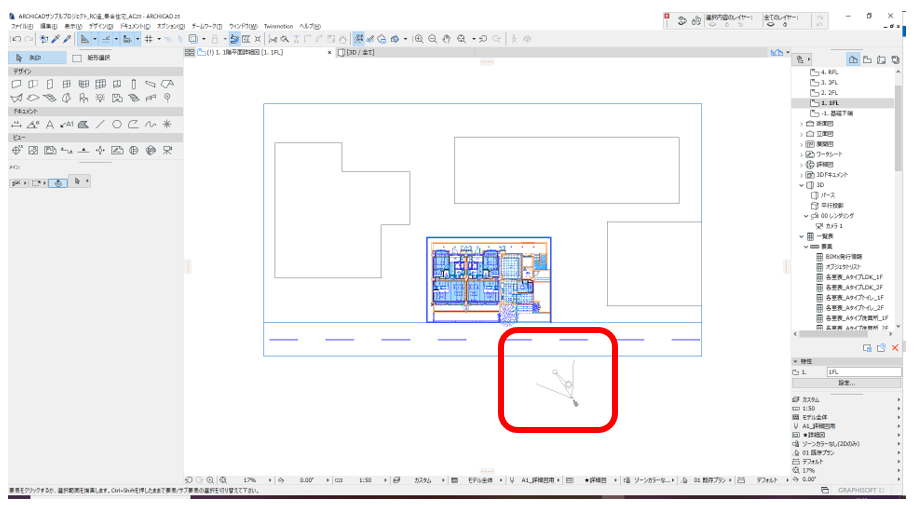
Task: Select the Stair tool
Action: (50, 98)
